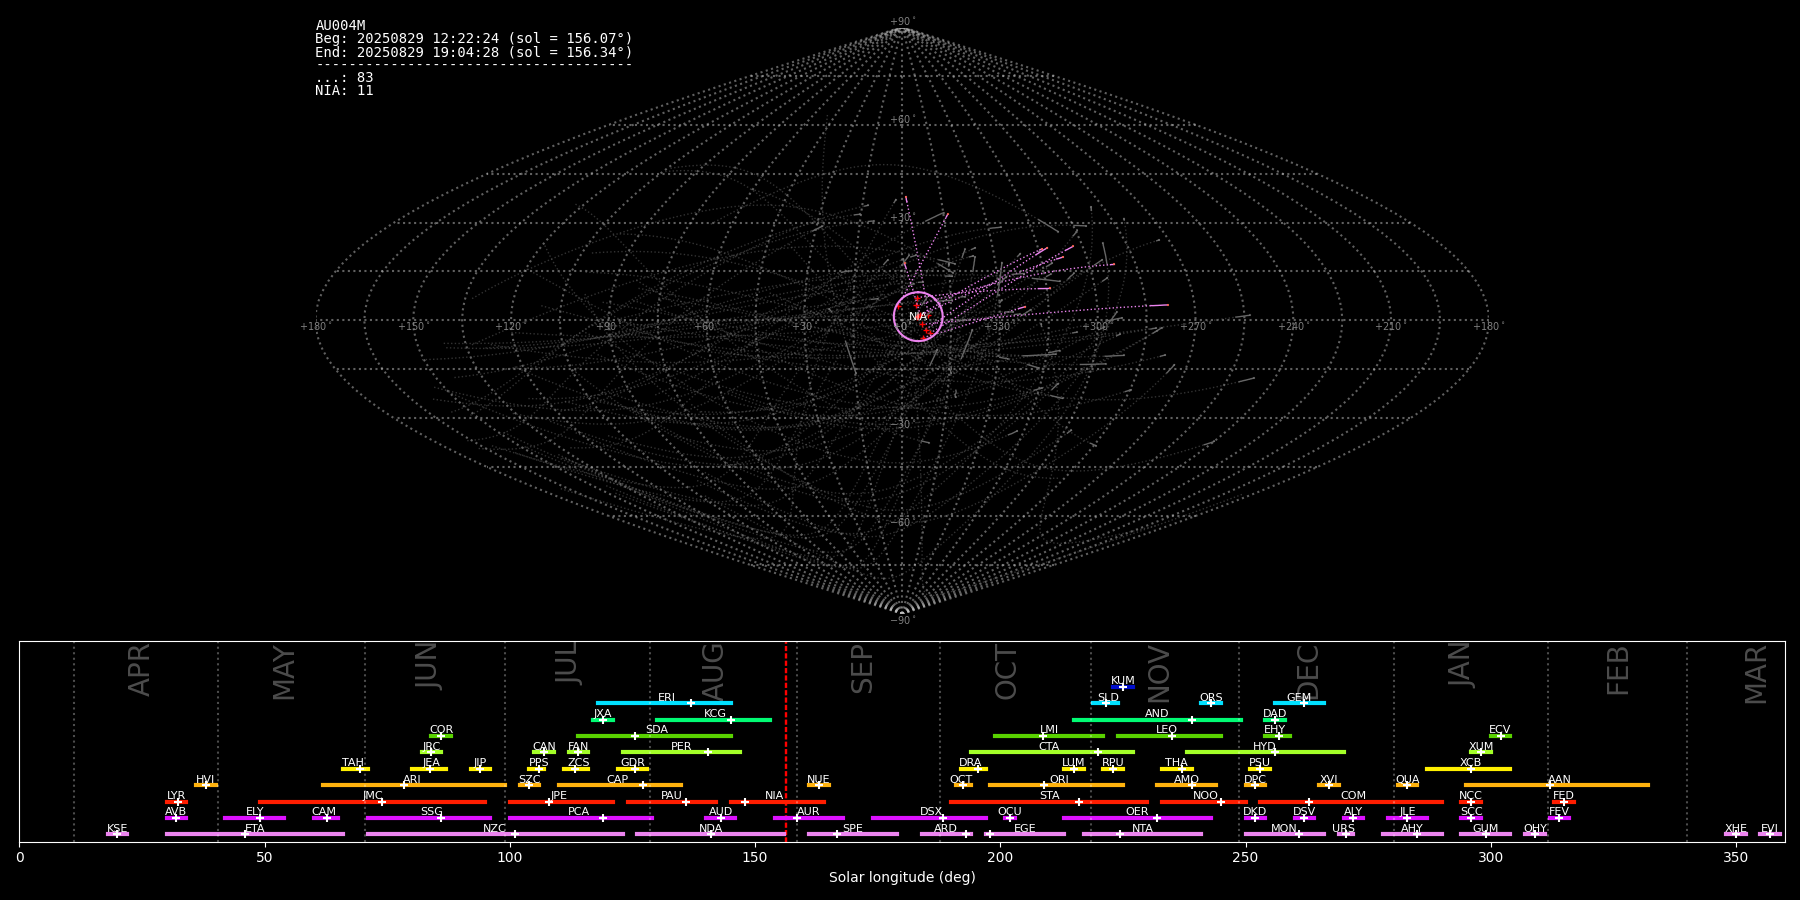Click the NZC shower label
The image size is (1800, 900).
point(494,829)
